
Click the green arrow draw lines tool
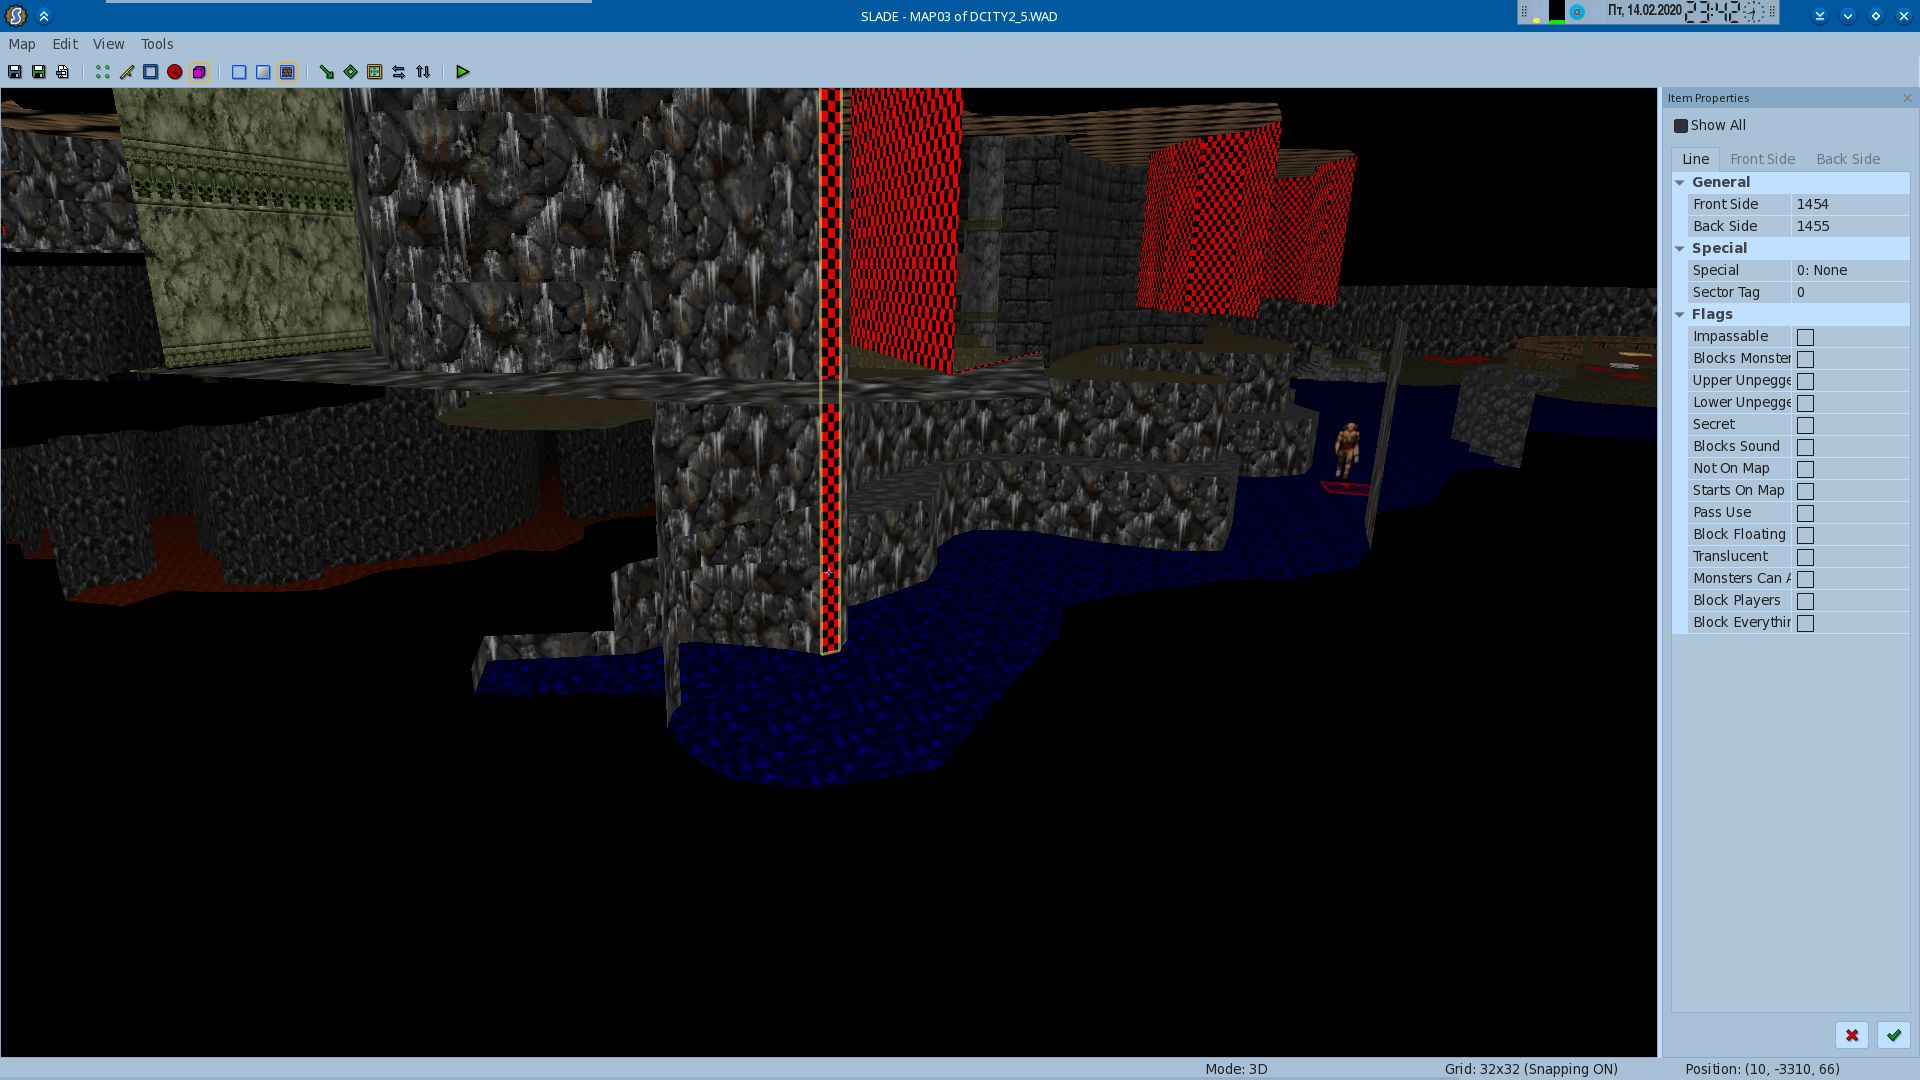coord(327,72)
